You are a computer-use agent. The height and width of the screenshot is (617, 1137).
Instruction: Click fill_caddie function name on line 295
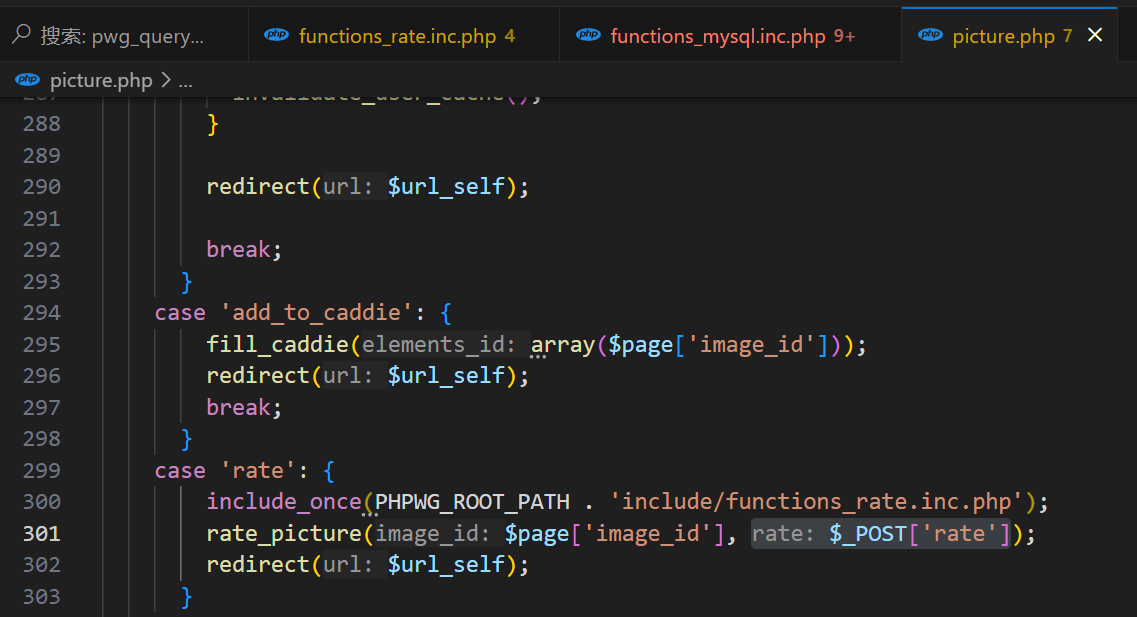(x=278, y=344)
